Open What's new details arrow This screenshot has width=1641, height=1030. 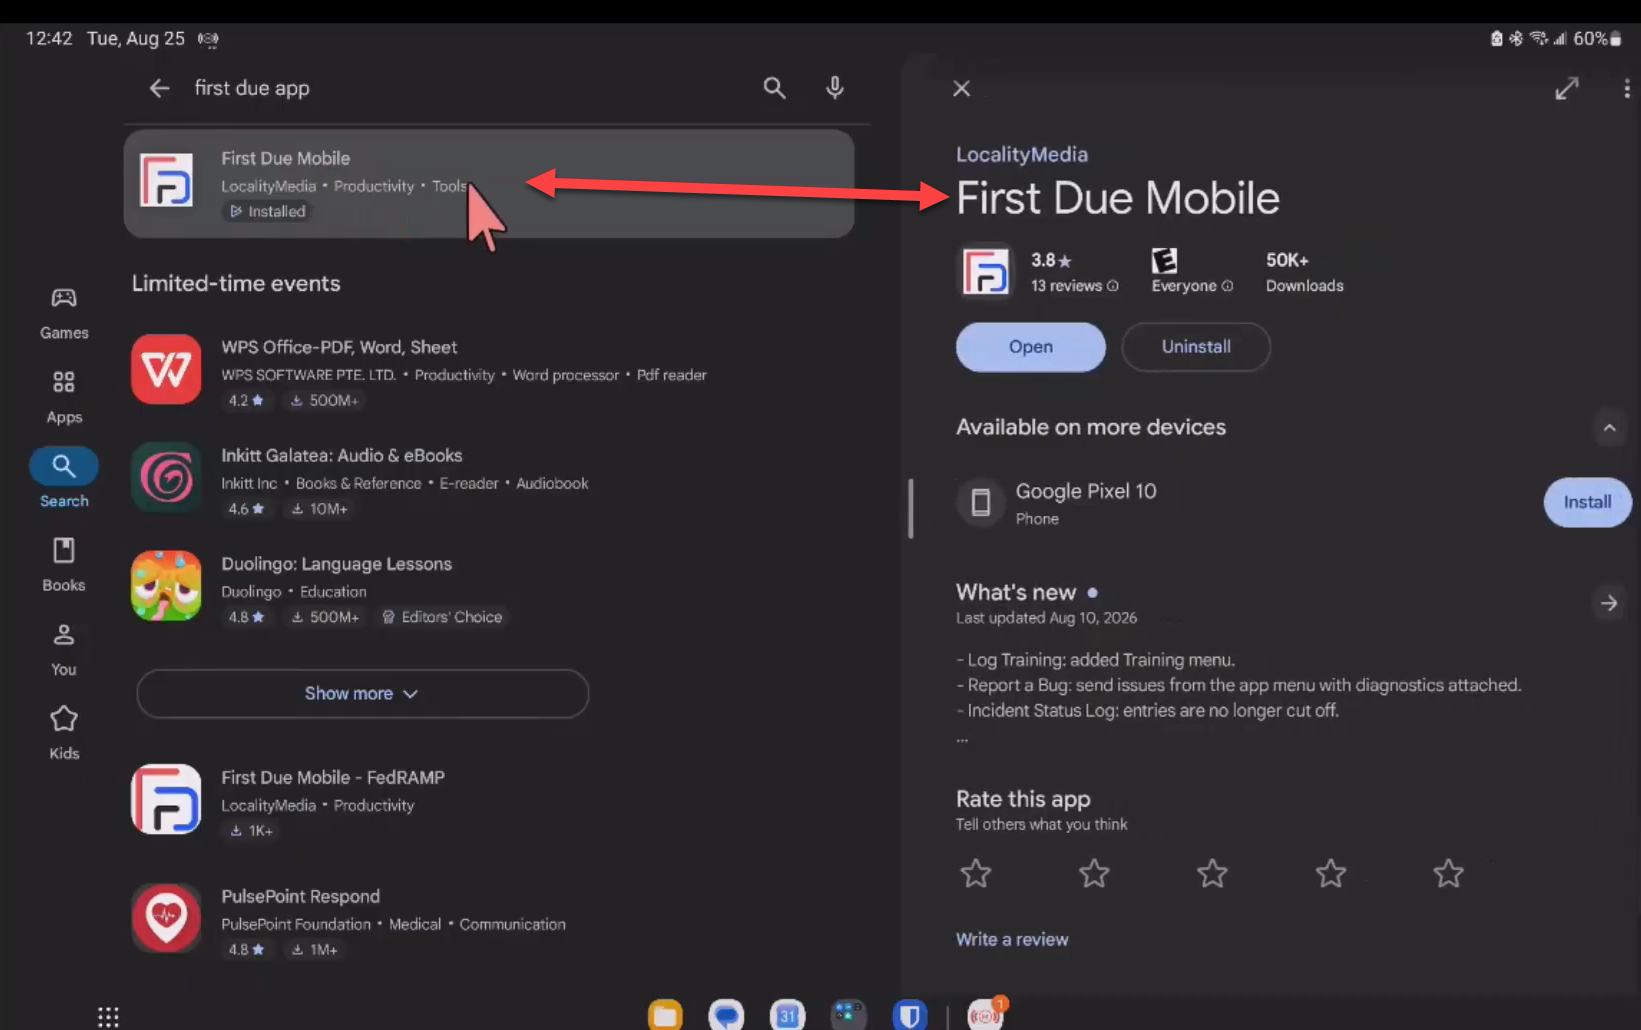pyautogui.click(x=1609, y=603)
